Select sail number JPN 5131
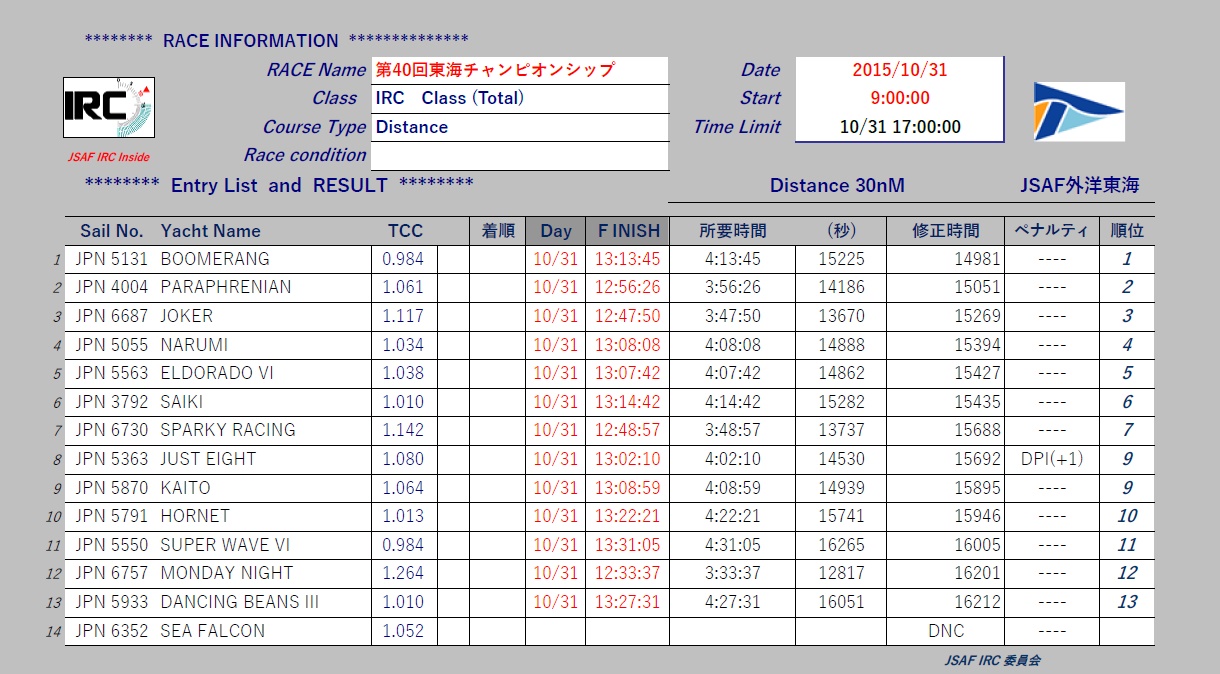 pos(111,259)
